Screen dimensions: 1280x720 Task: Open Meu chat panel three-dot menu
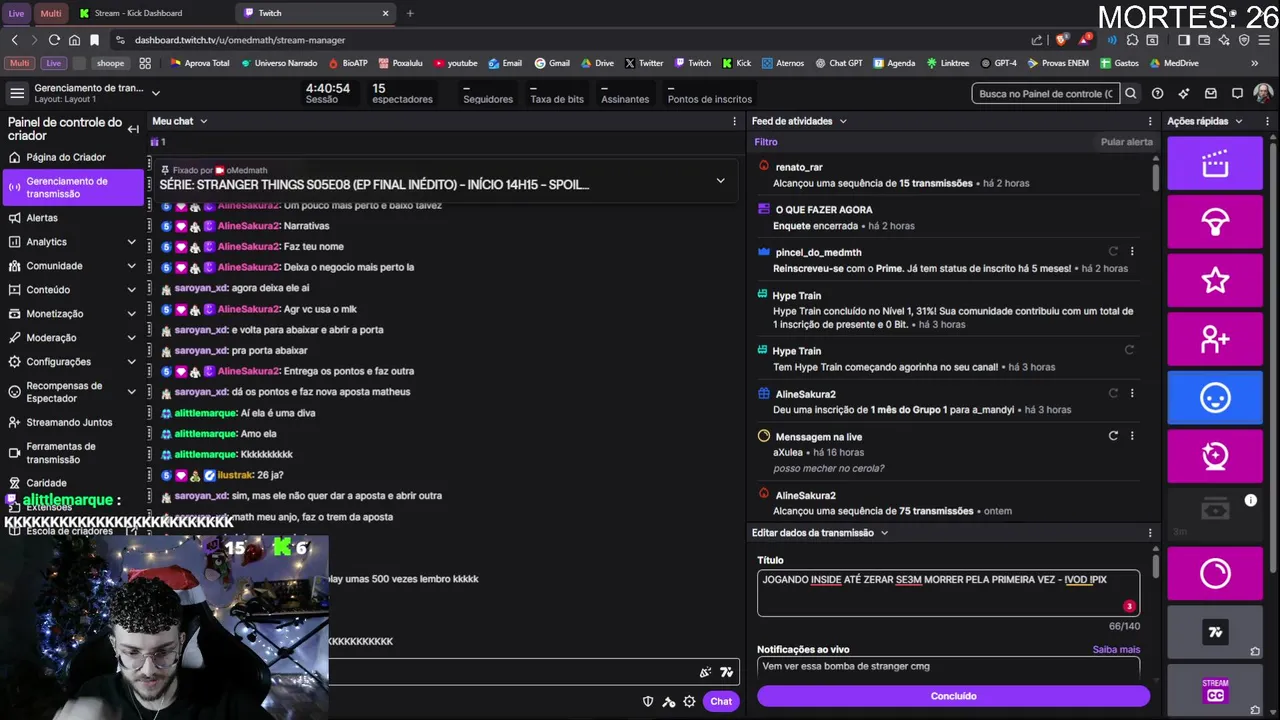pyautogui.click(x=735, y=121)
